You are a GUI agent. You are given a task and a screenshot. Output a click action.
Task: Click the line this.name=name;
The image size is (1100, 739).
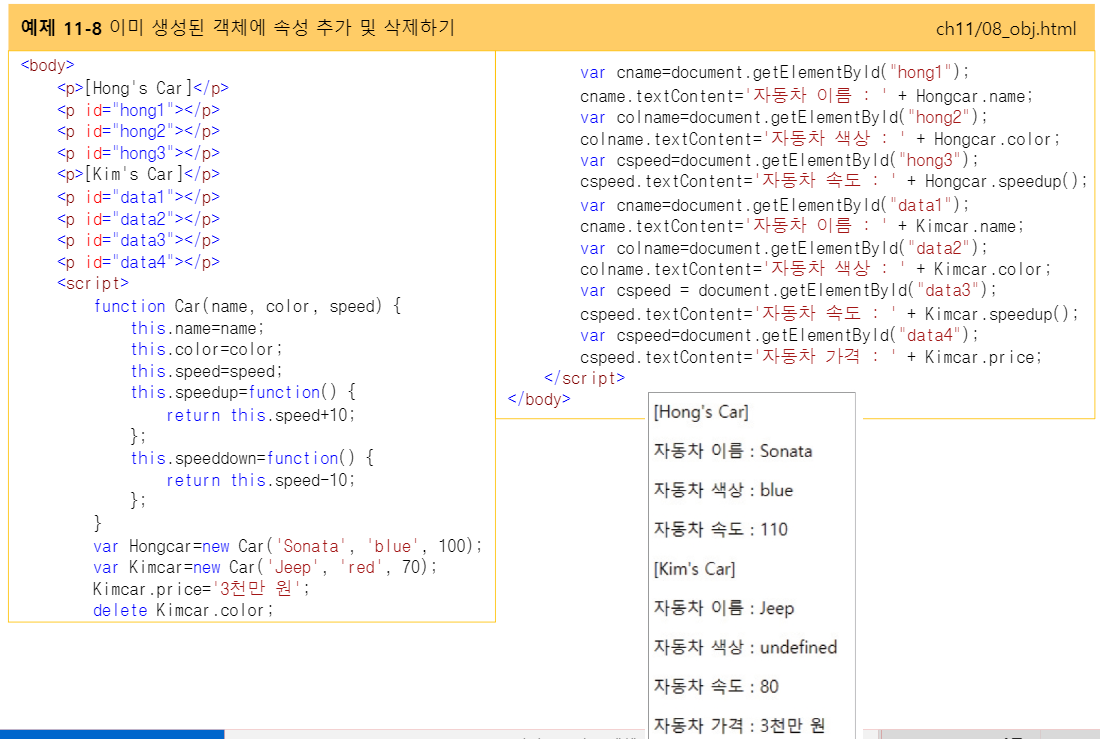click(x=197, y=328)
